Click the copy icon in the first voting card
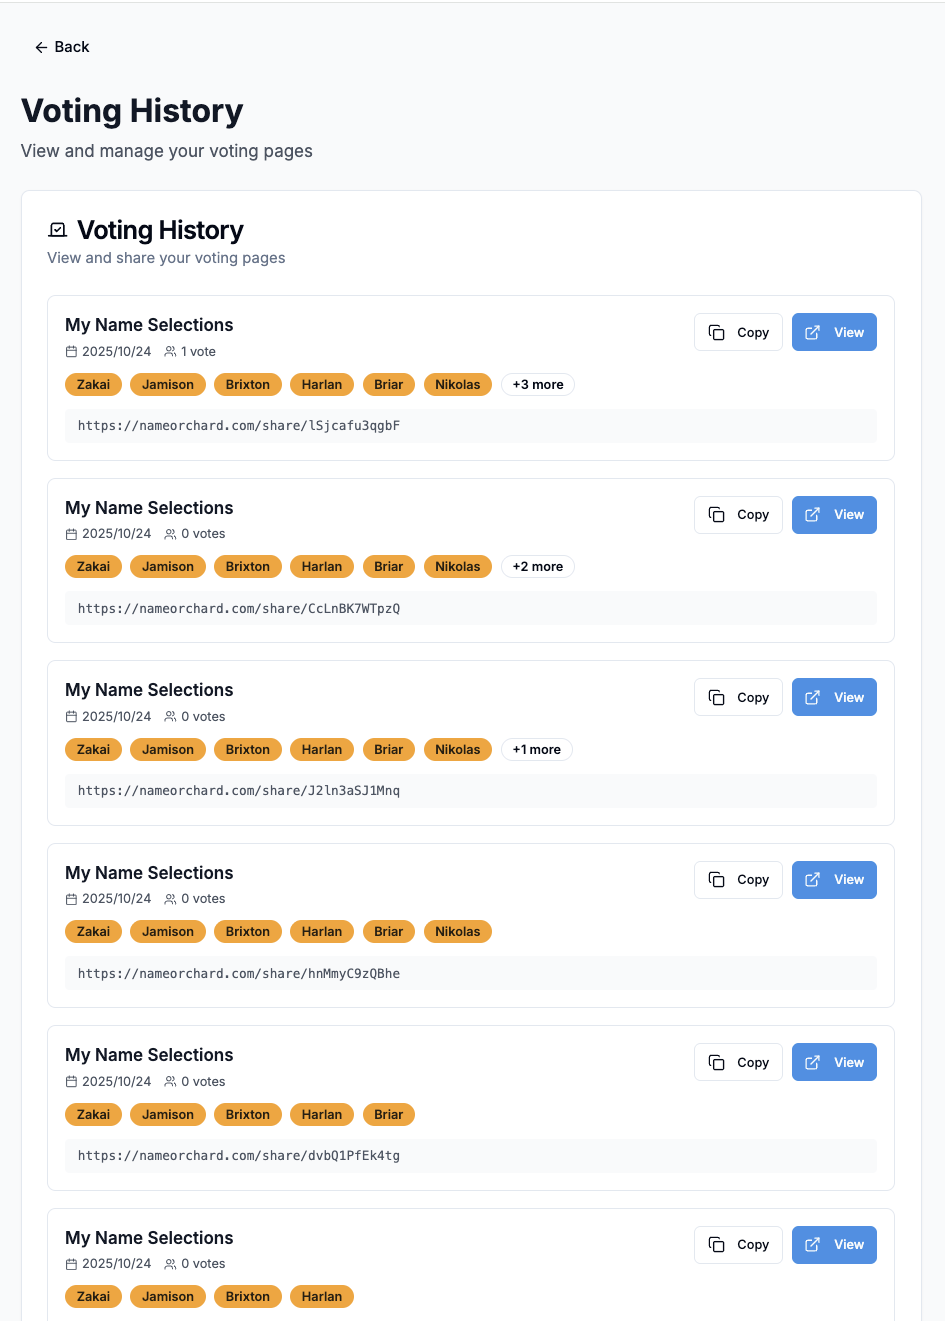Viewport: 945px width, 1321px height. pos(717,333)
